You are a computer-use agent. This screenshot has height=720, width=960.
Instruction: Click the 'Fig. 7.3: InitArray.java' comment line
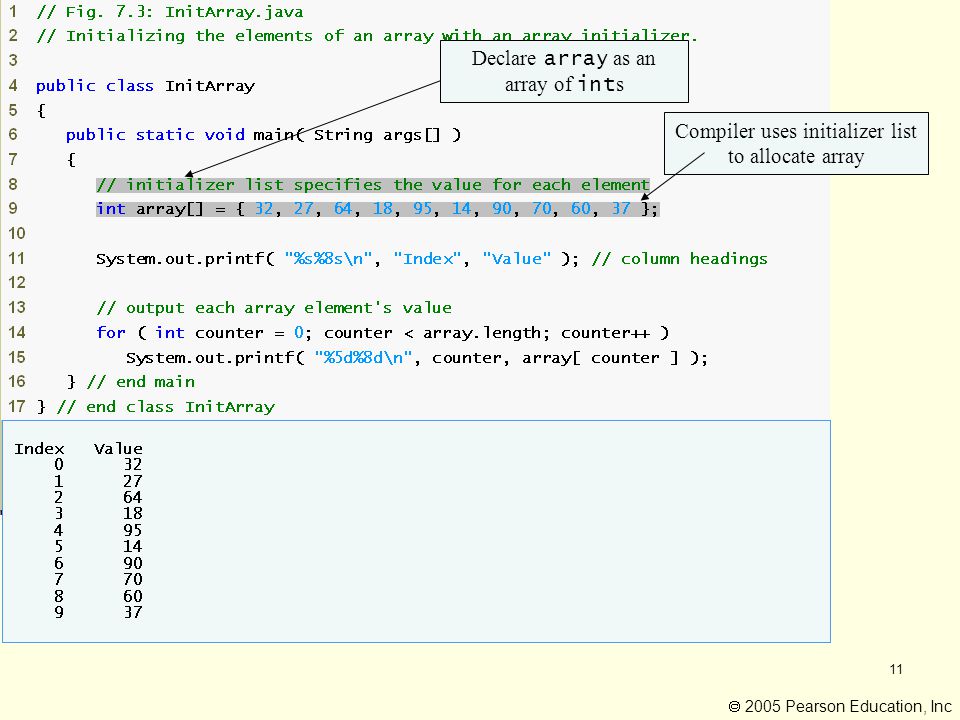click(x=170, y=12)
